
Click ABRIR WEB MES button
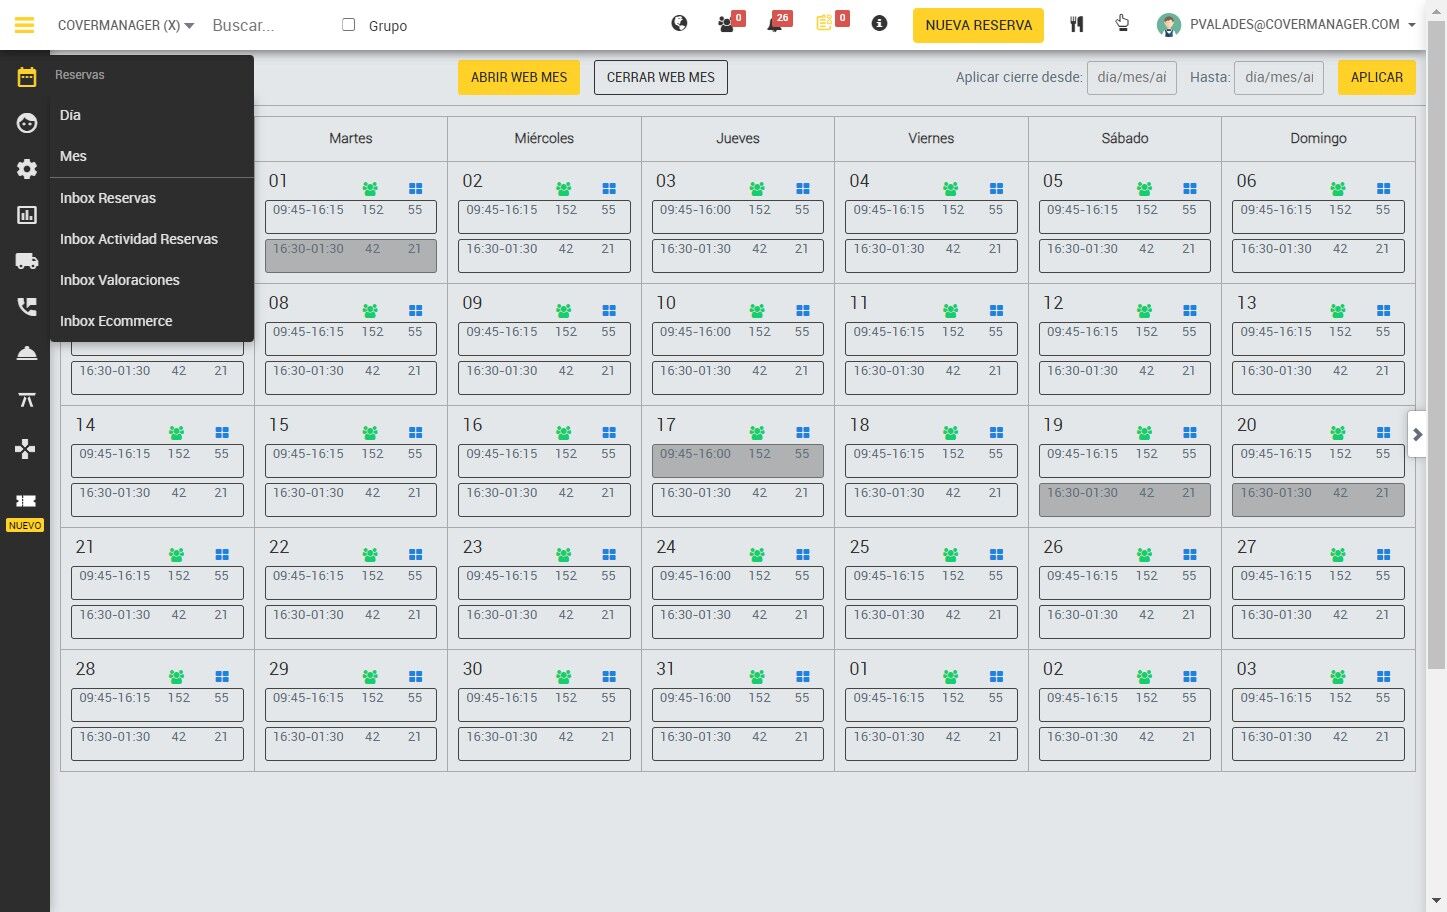point(519,77)
